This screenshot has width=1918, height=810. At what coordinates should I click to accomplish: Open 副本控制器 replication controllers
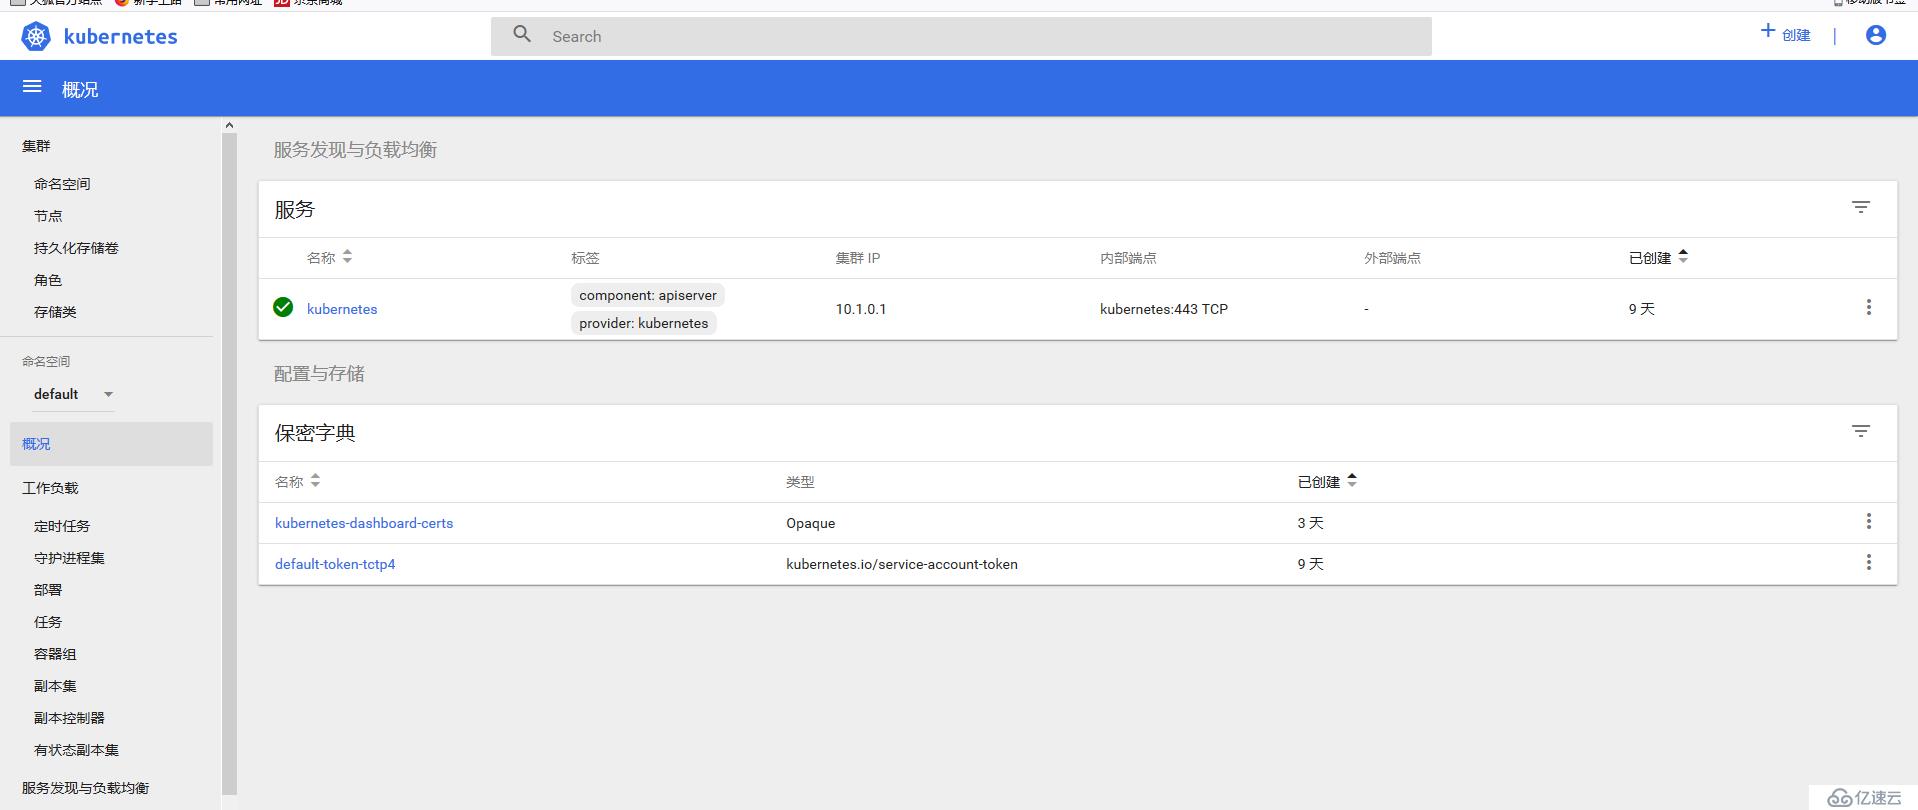click(x=69, y=718)
